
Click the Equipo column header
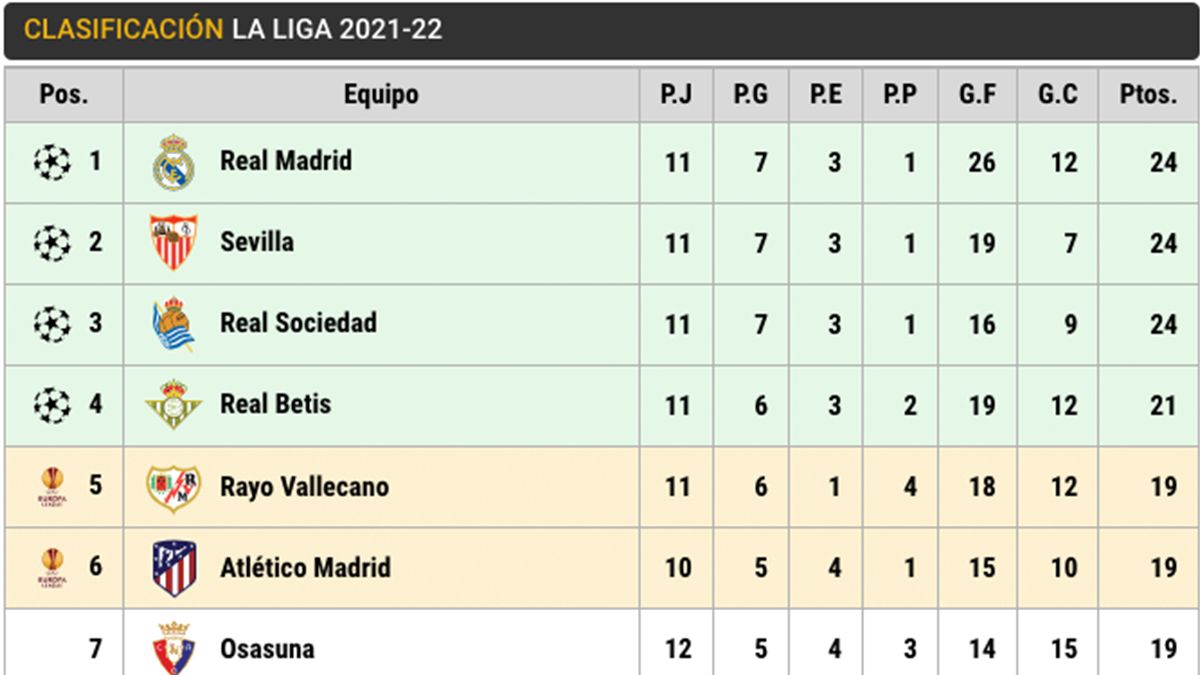pyautogui.click(x=381, y=95)
